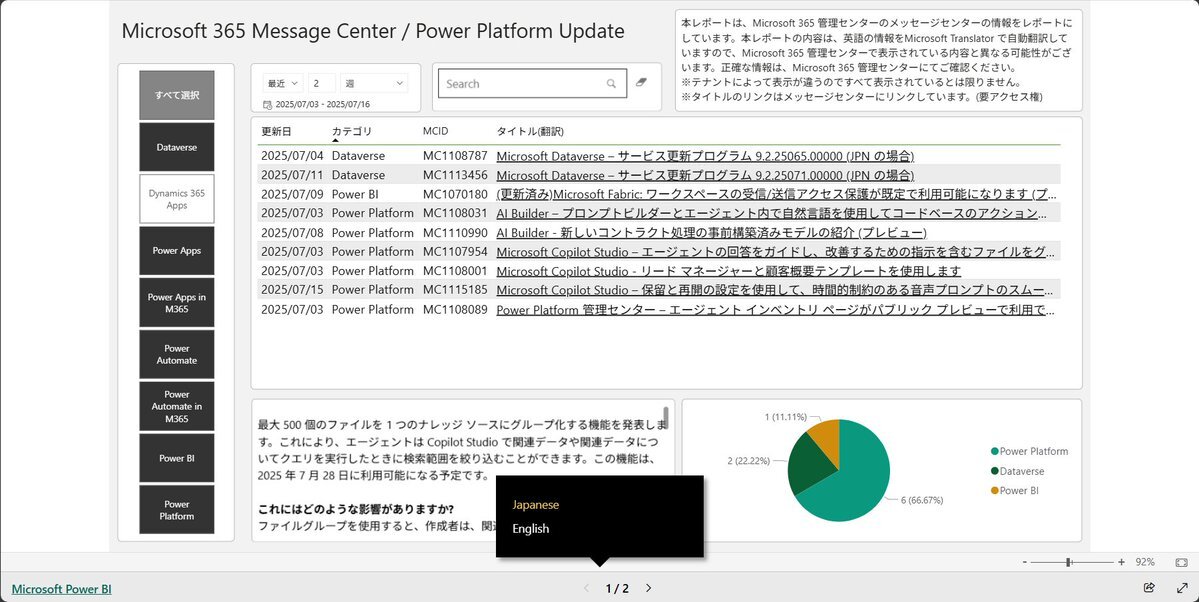Zoom out with the minus icon
1199x602 pixels.
(x=1025, y=562)
